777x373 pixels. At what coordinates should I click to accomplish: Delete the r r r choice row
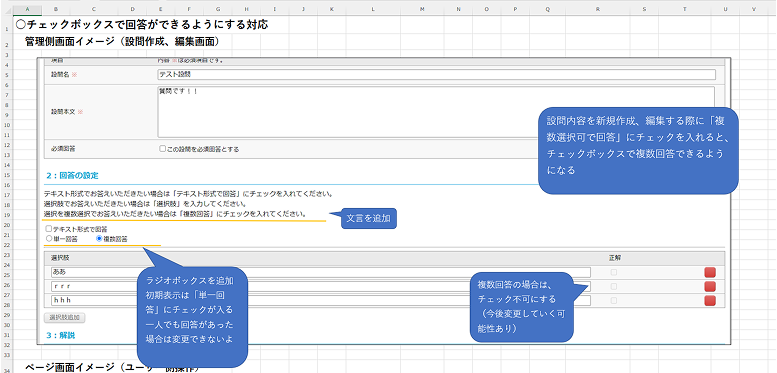tap(710, 286)
